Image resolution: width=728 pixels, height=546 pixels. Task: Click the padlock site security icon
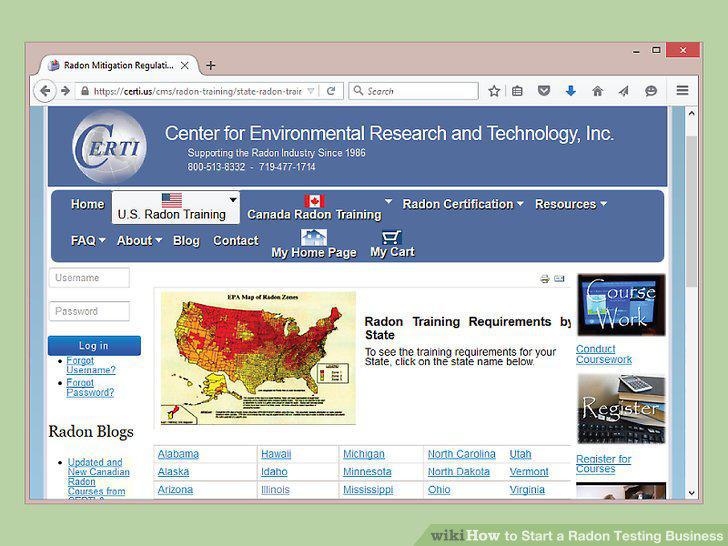[x=85, y=91]
